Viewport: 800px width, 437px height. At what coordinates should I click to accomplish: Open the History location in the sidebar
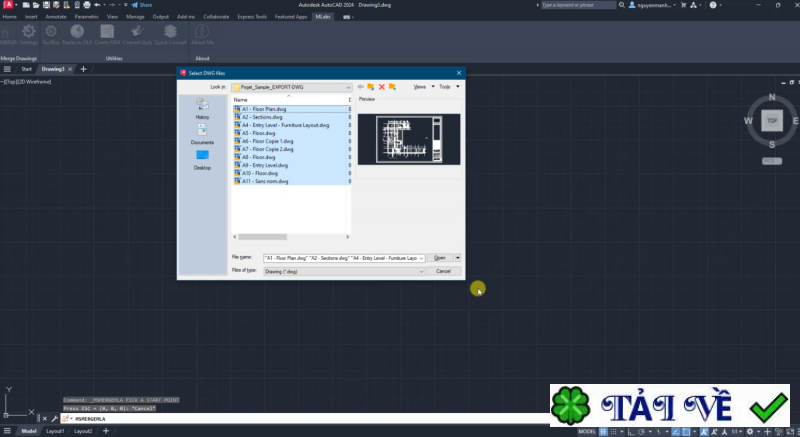pyautogui.click(x=202, y=109)
